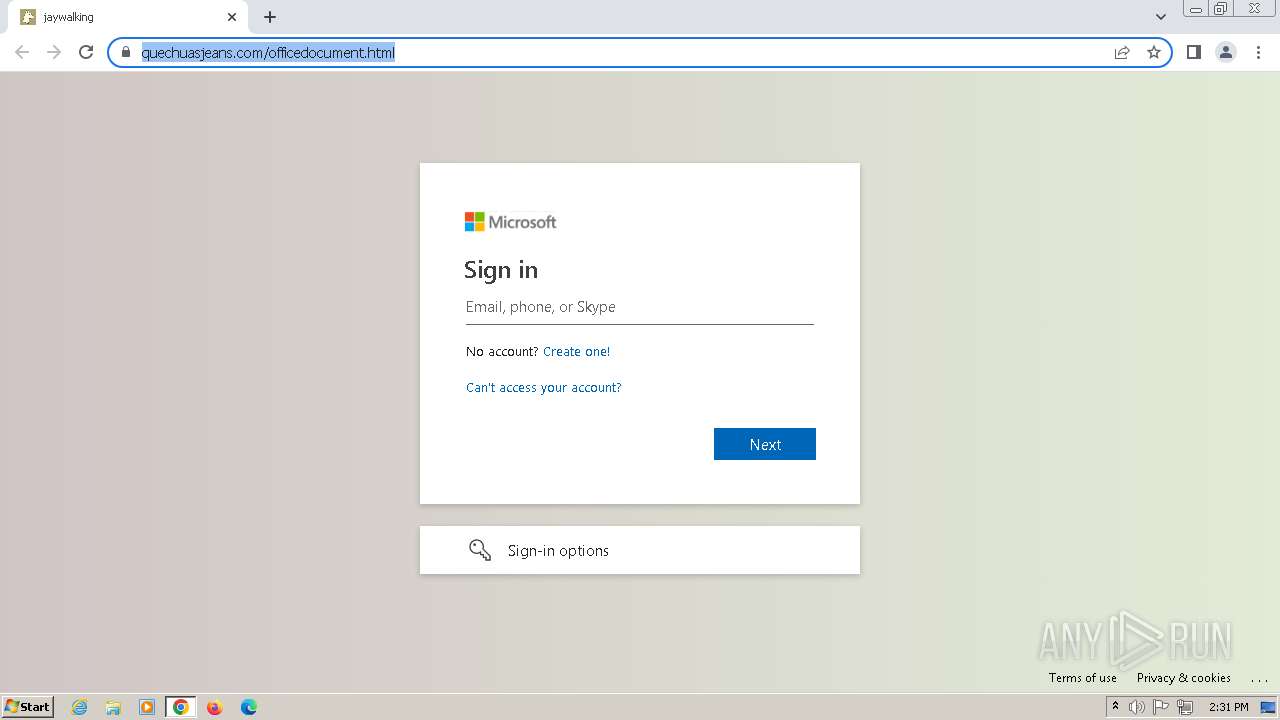The image size is (1280, 720).
Task: Open the volume speaker tray icon
Action: pyautogui.click(x=1137, y=707)
